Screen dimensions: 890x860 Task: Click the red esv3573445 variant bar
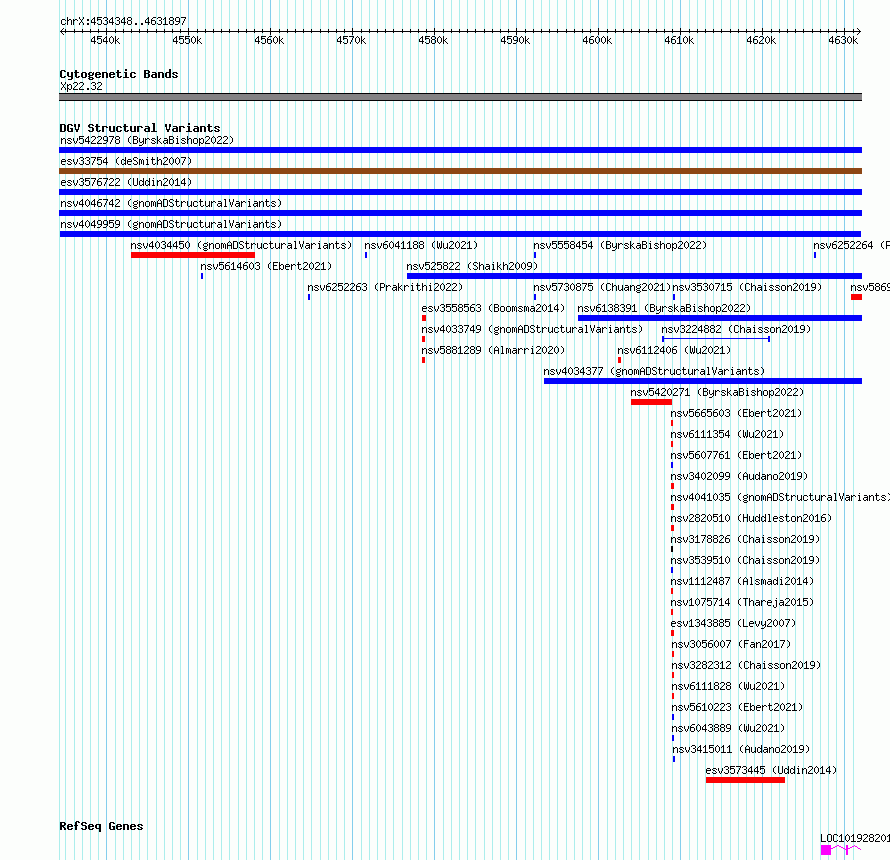[745, 780]
